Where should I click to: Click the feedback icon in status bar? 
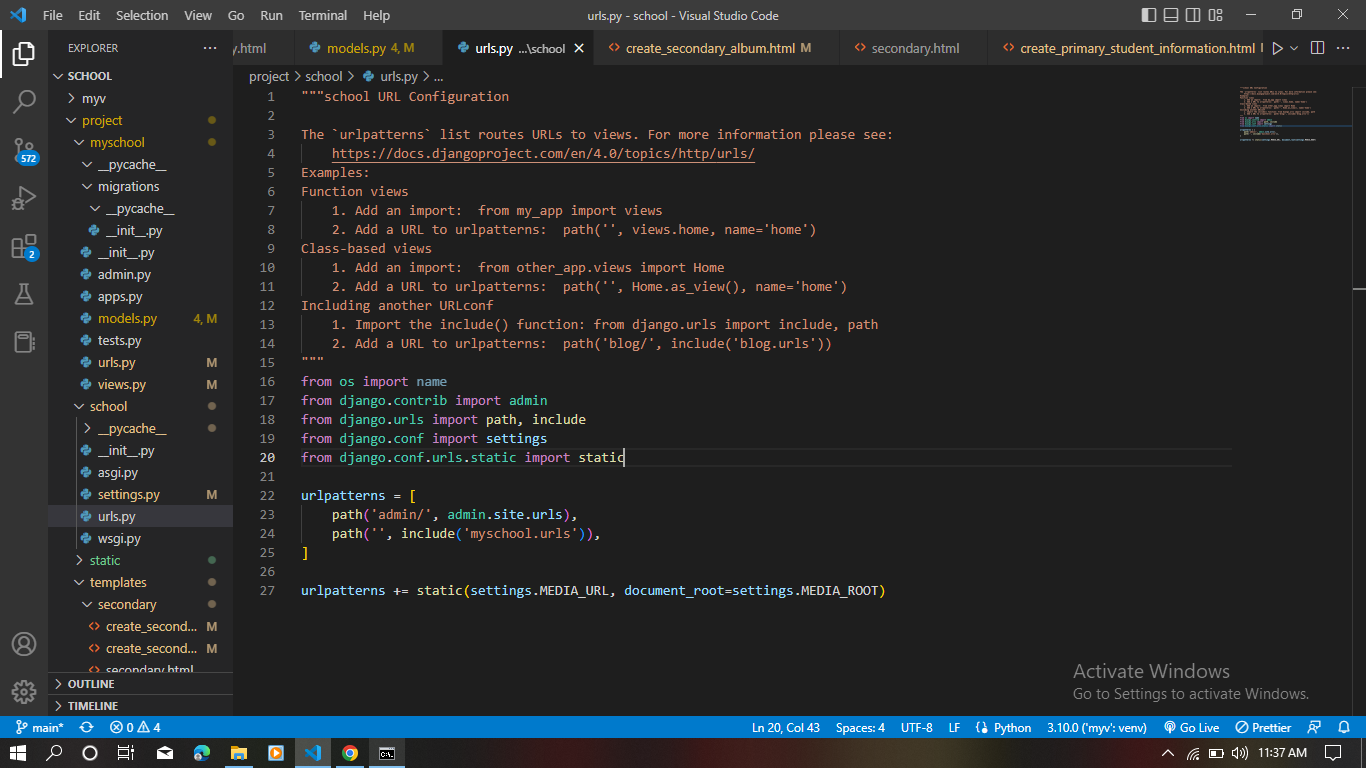[x=1315, y=727]
